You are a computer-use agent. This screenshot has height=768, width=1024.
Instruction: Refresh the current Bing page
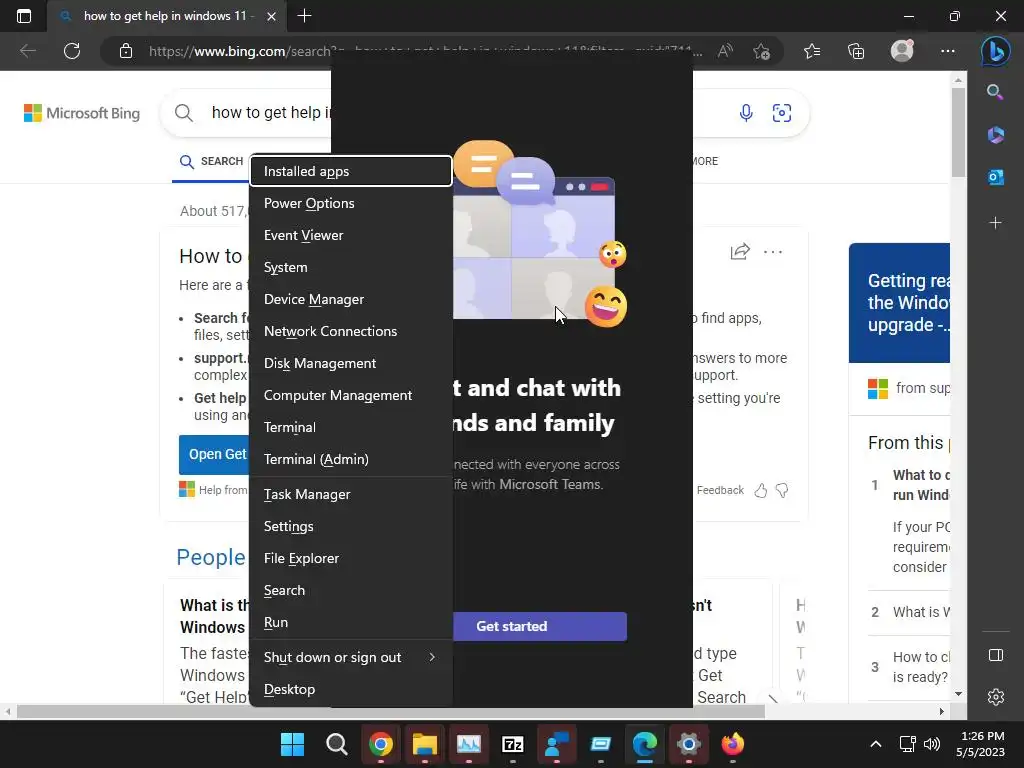pos(72,51)
